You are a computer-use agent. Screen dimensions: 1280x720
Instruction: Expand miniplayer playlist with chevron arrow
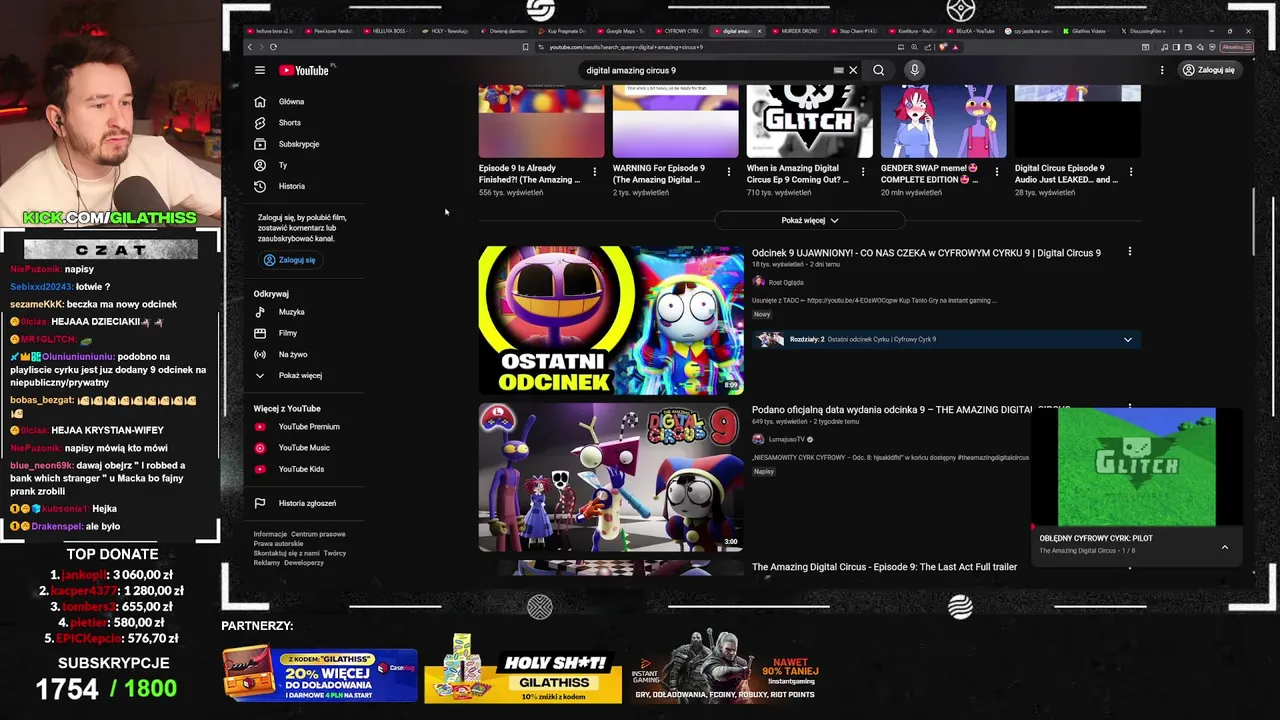[x=1224, y=547]
